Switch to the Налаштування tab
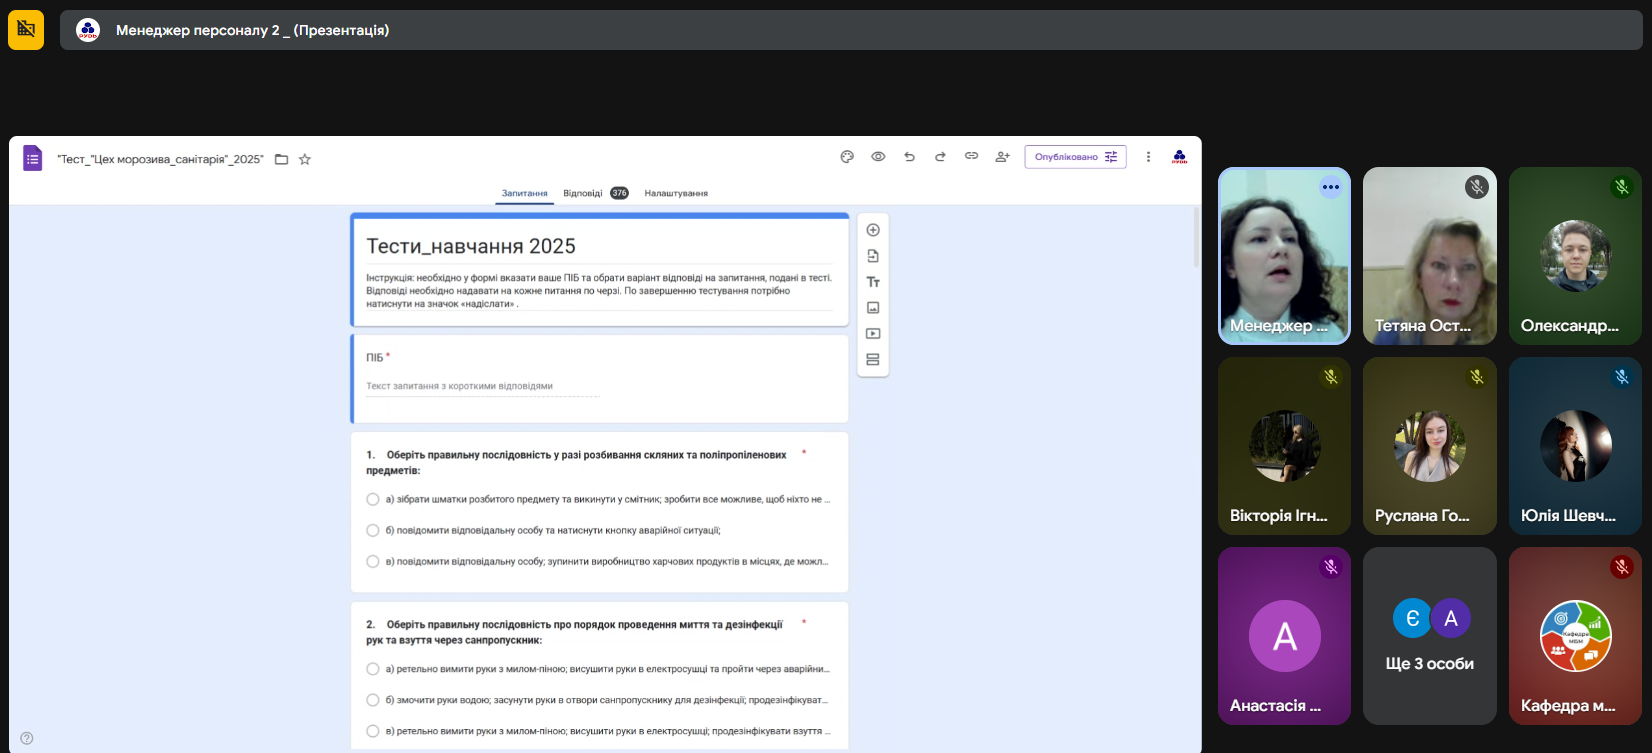Viewport: 1652px width, 753px height. coord(676,193)
